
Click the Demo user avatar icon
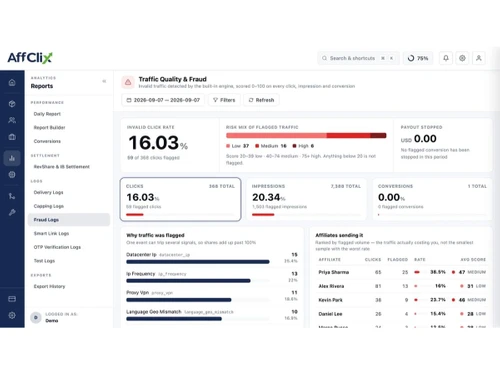click(36, 317)
